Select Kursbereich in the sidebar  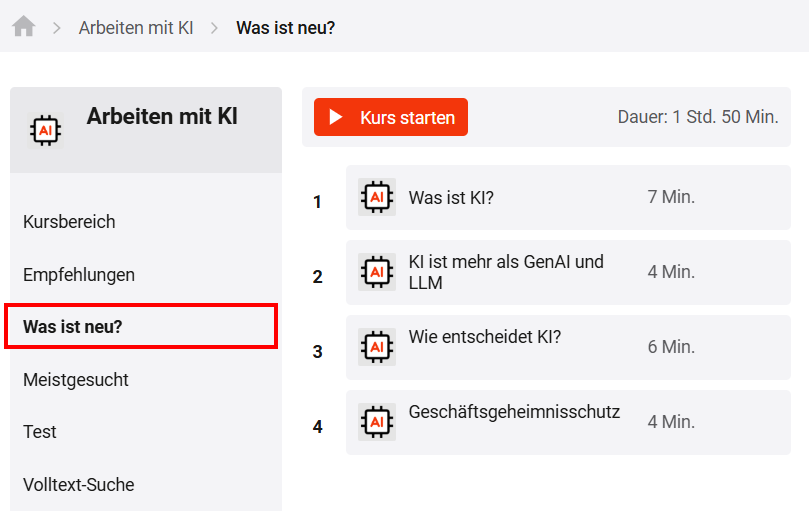[x=69, y=222]
